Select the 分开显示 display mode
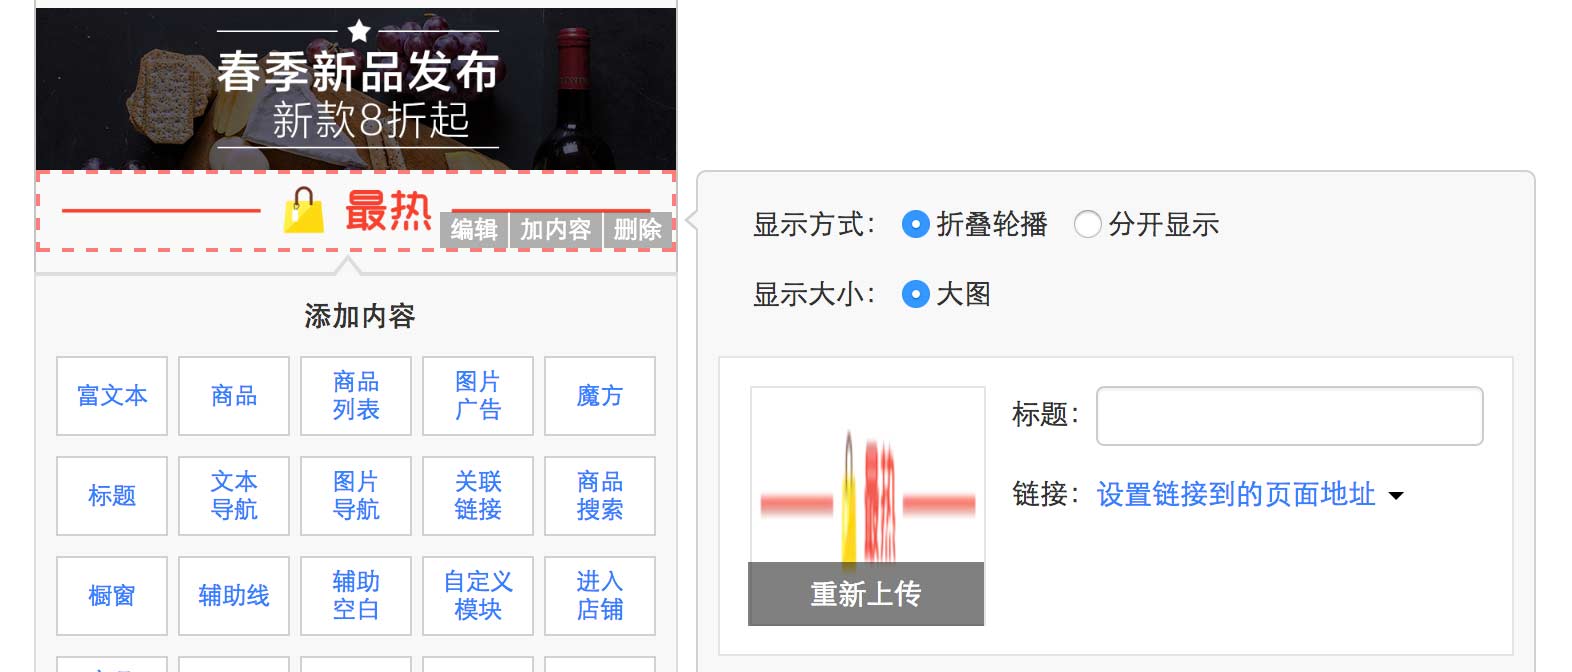Screen dimensions: 1572x672 (x=1087, y=225)
